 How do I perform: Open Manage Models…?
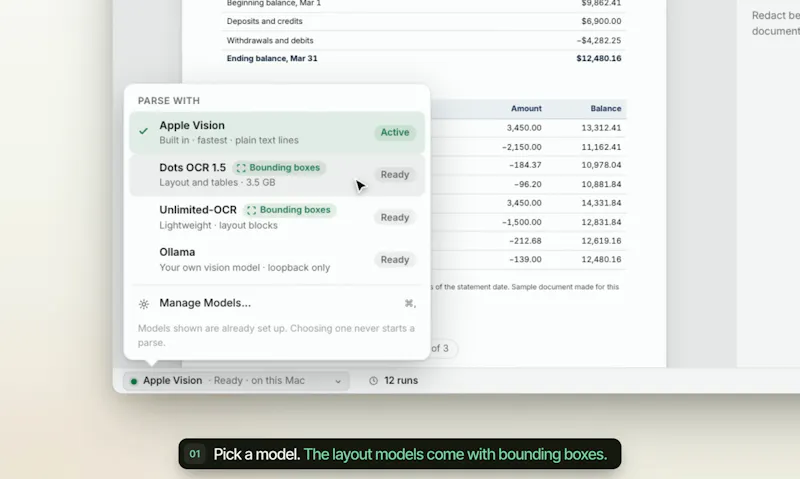coord(277,303)
